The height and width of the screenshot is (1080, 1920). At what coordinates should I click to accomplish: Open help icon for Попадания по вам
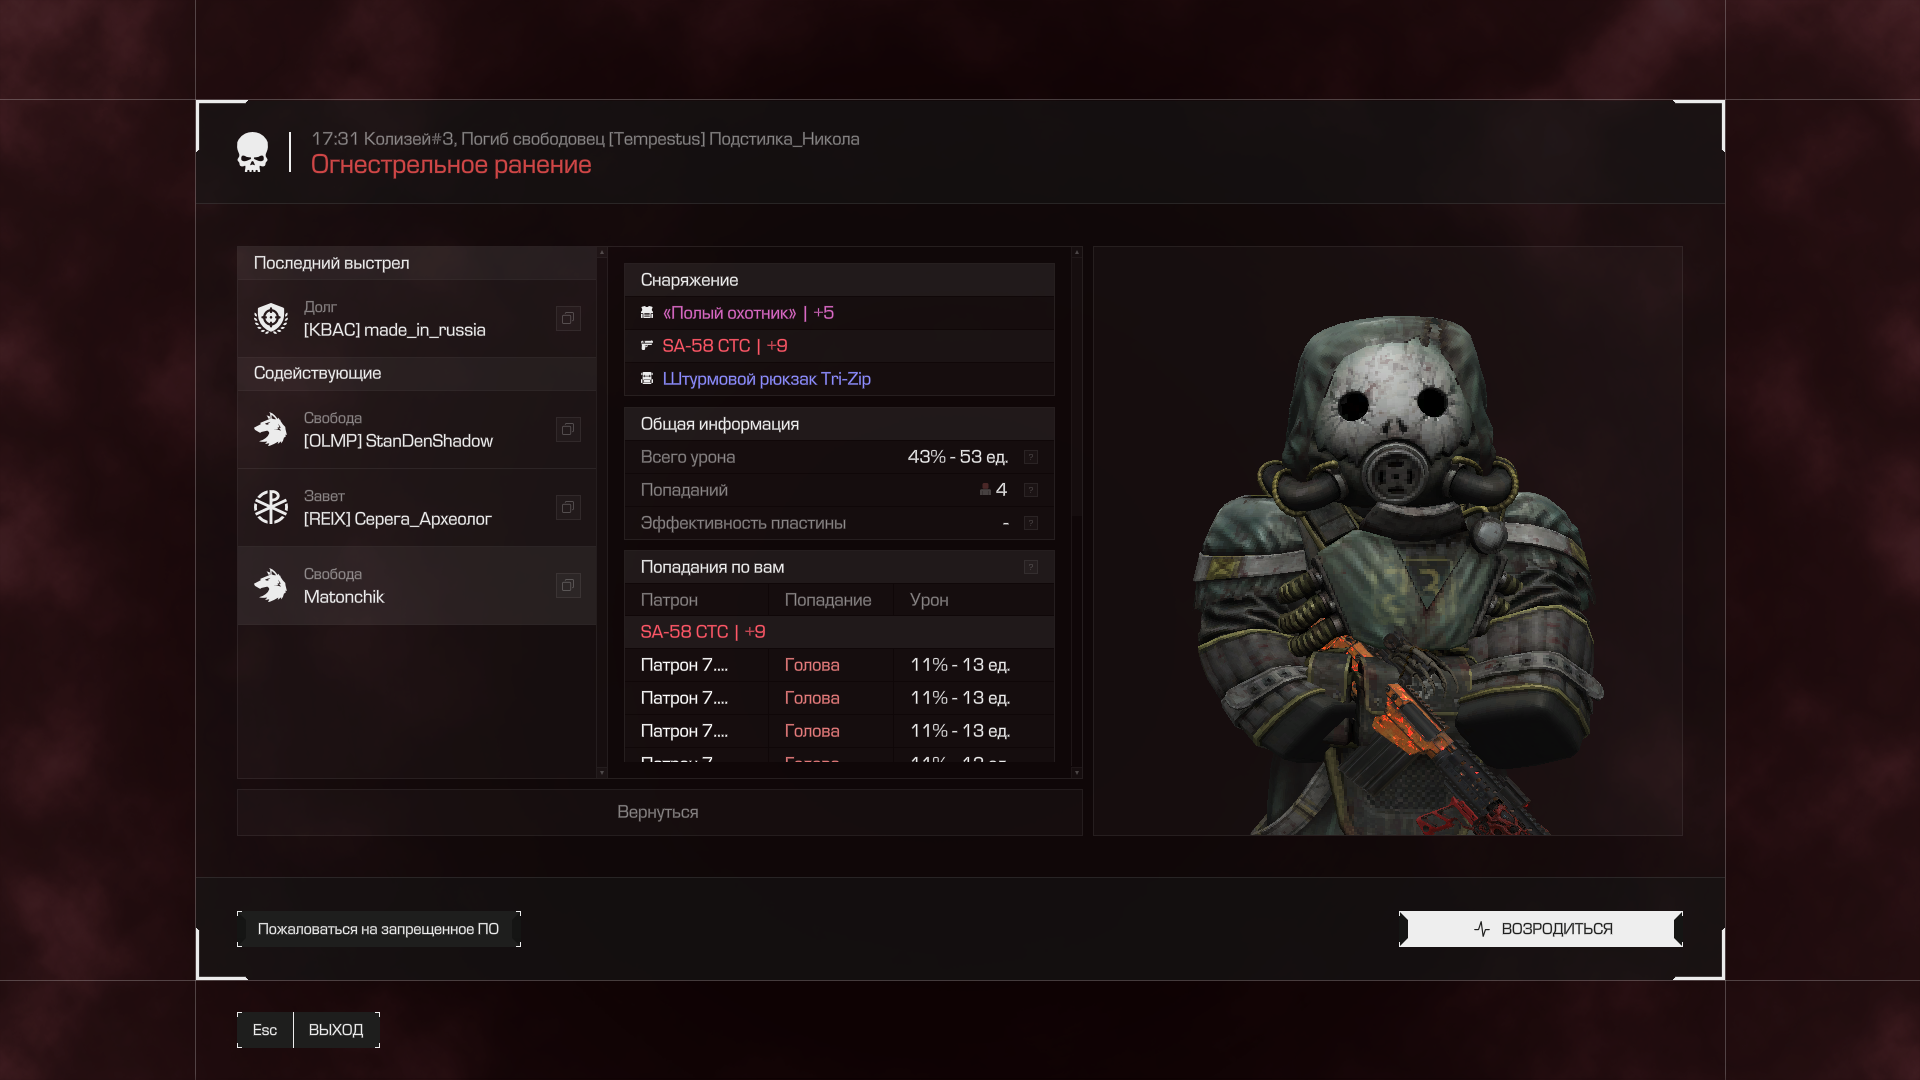point(1031,567)
